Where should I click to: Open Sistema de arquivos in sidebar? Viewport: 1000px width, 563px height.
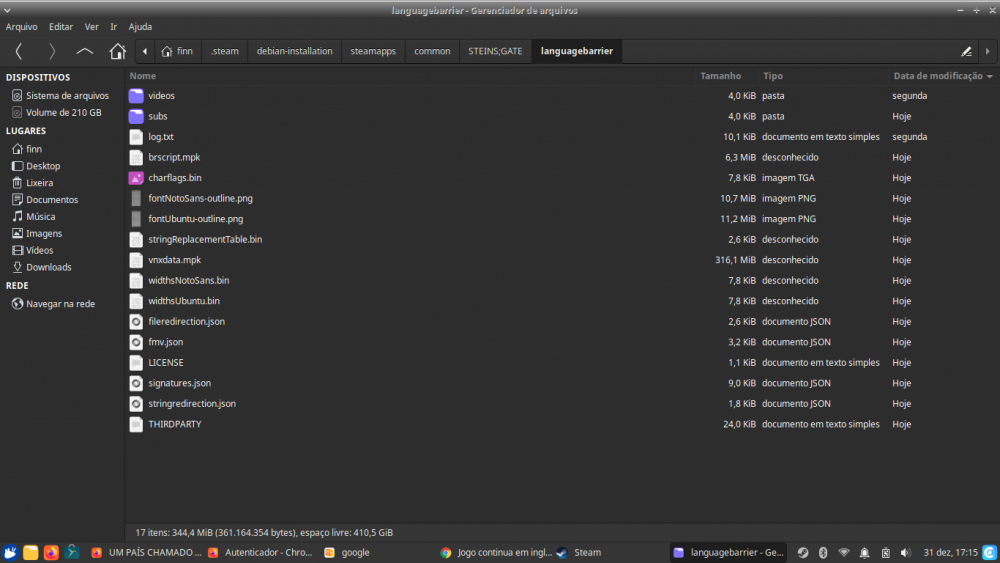61,96
